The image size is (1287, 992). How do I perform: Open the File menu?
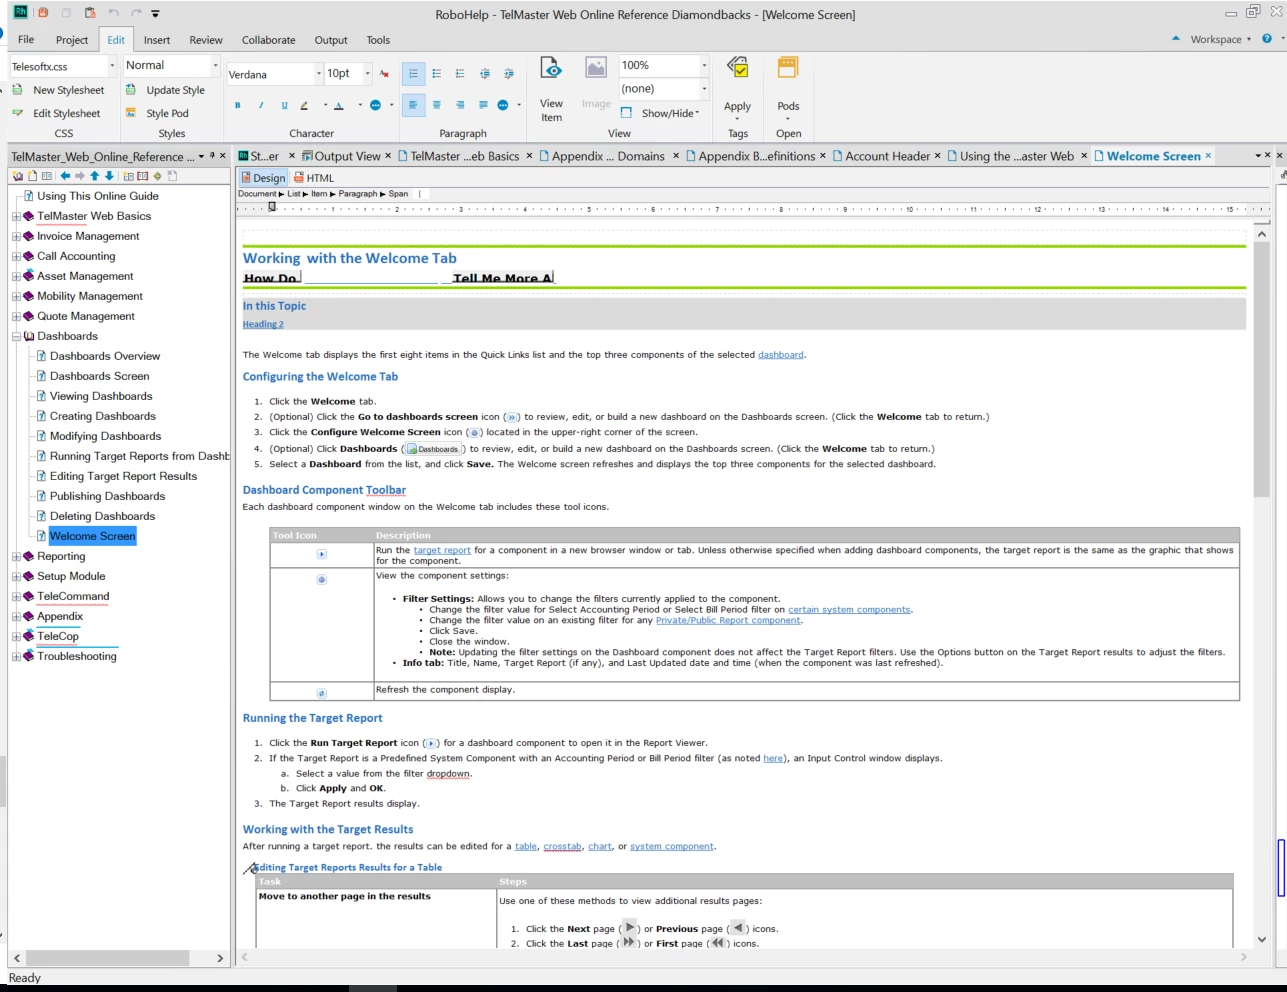[x=26, y=40]
